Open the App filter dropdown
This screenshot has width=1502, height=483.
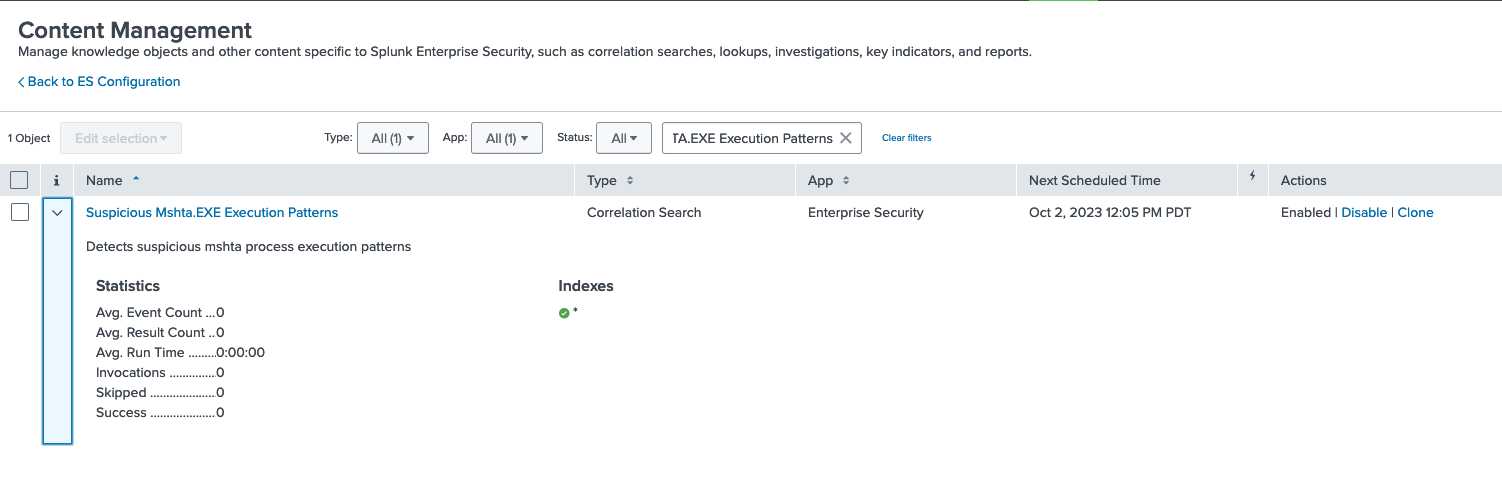click(506, 138)
